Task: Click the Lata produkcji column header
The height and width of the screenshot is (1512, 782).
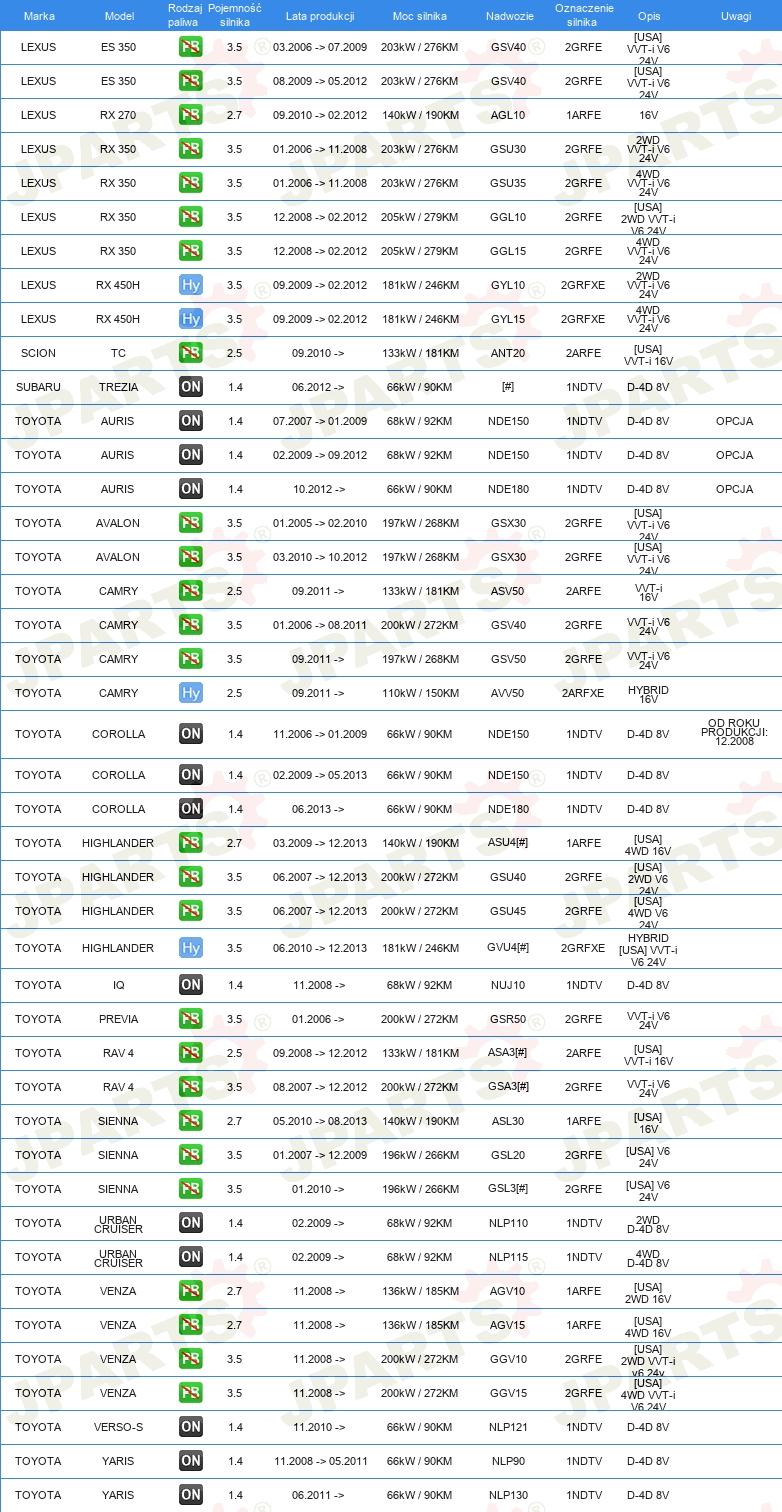Action: (320, 16)
